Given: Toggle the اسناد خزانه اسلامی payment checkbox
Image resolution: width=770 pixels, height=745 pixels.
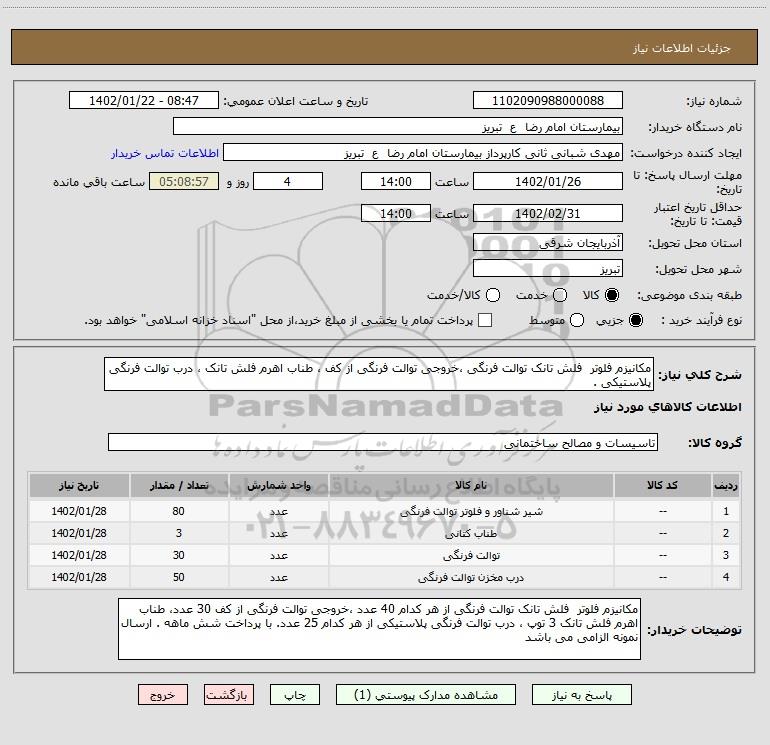Looking at the screenshot, I should [x=485, y=320].
